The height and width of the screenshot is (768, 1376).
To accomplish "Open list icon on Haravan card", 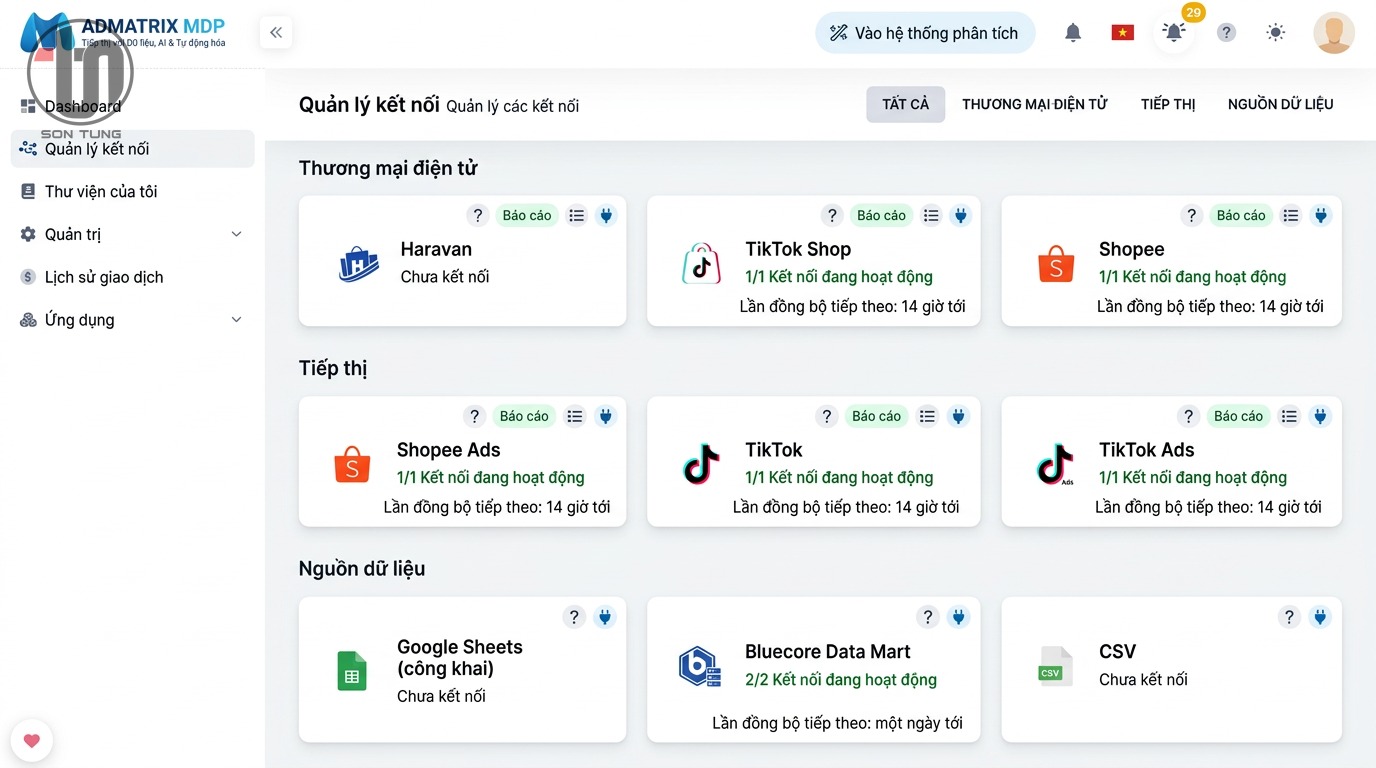I will [x=576, y=215].
